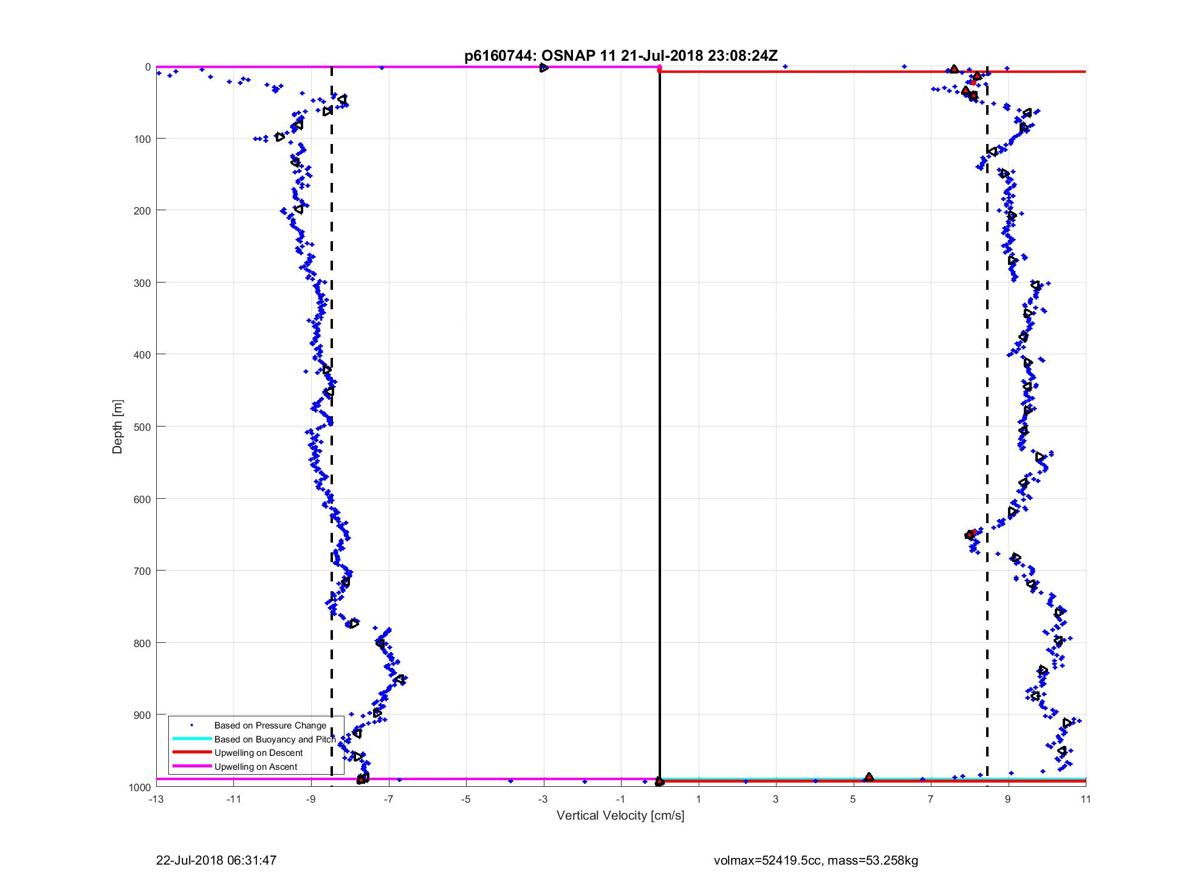This screenshot has width=1200, height=885.
Task: Click velocity tick label -7
Action: tap(388, 800)
